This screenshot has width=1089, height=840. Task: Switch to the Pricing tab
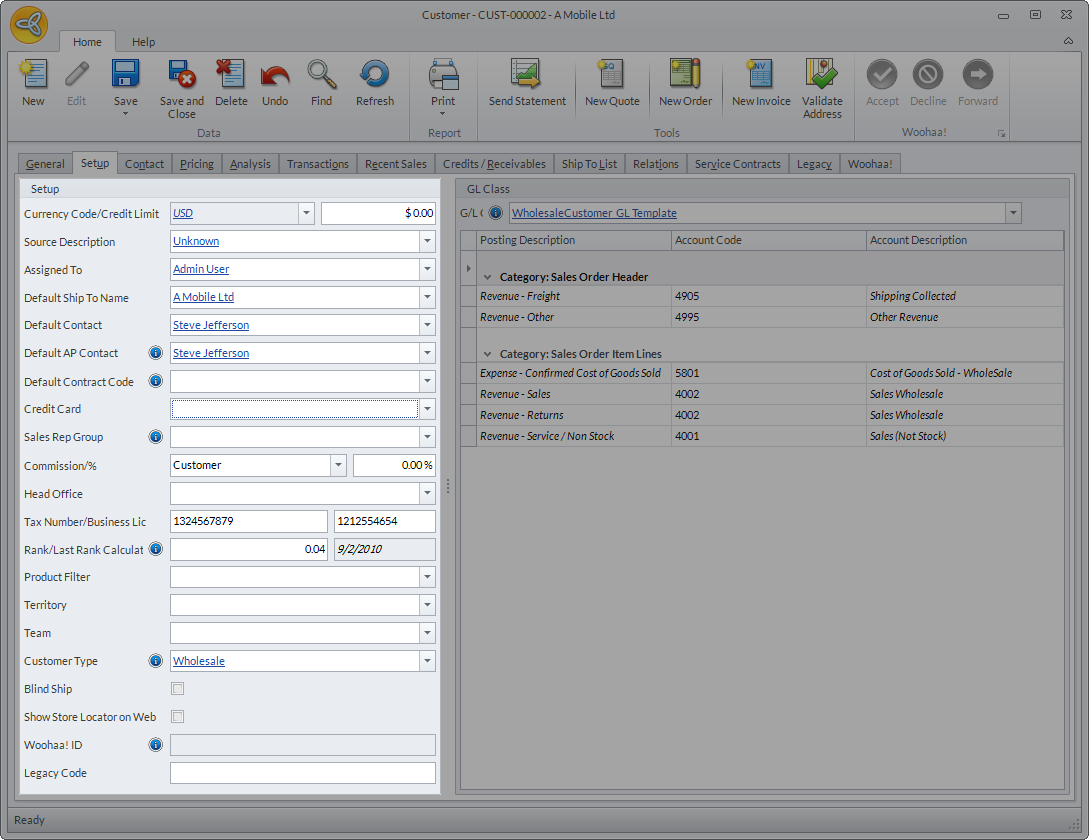(196, 164)
